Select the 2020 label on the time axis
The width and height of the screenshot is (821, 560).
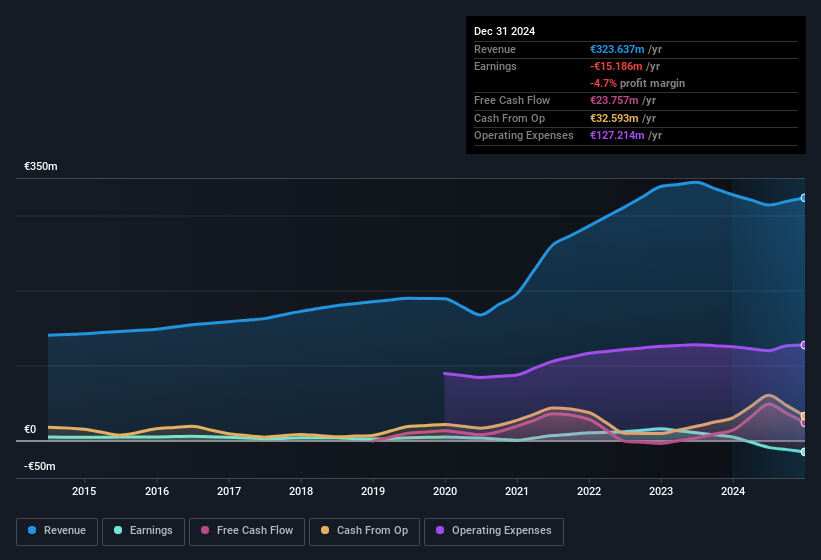[x=445, y=491]
